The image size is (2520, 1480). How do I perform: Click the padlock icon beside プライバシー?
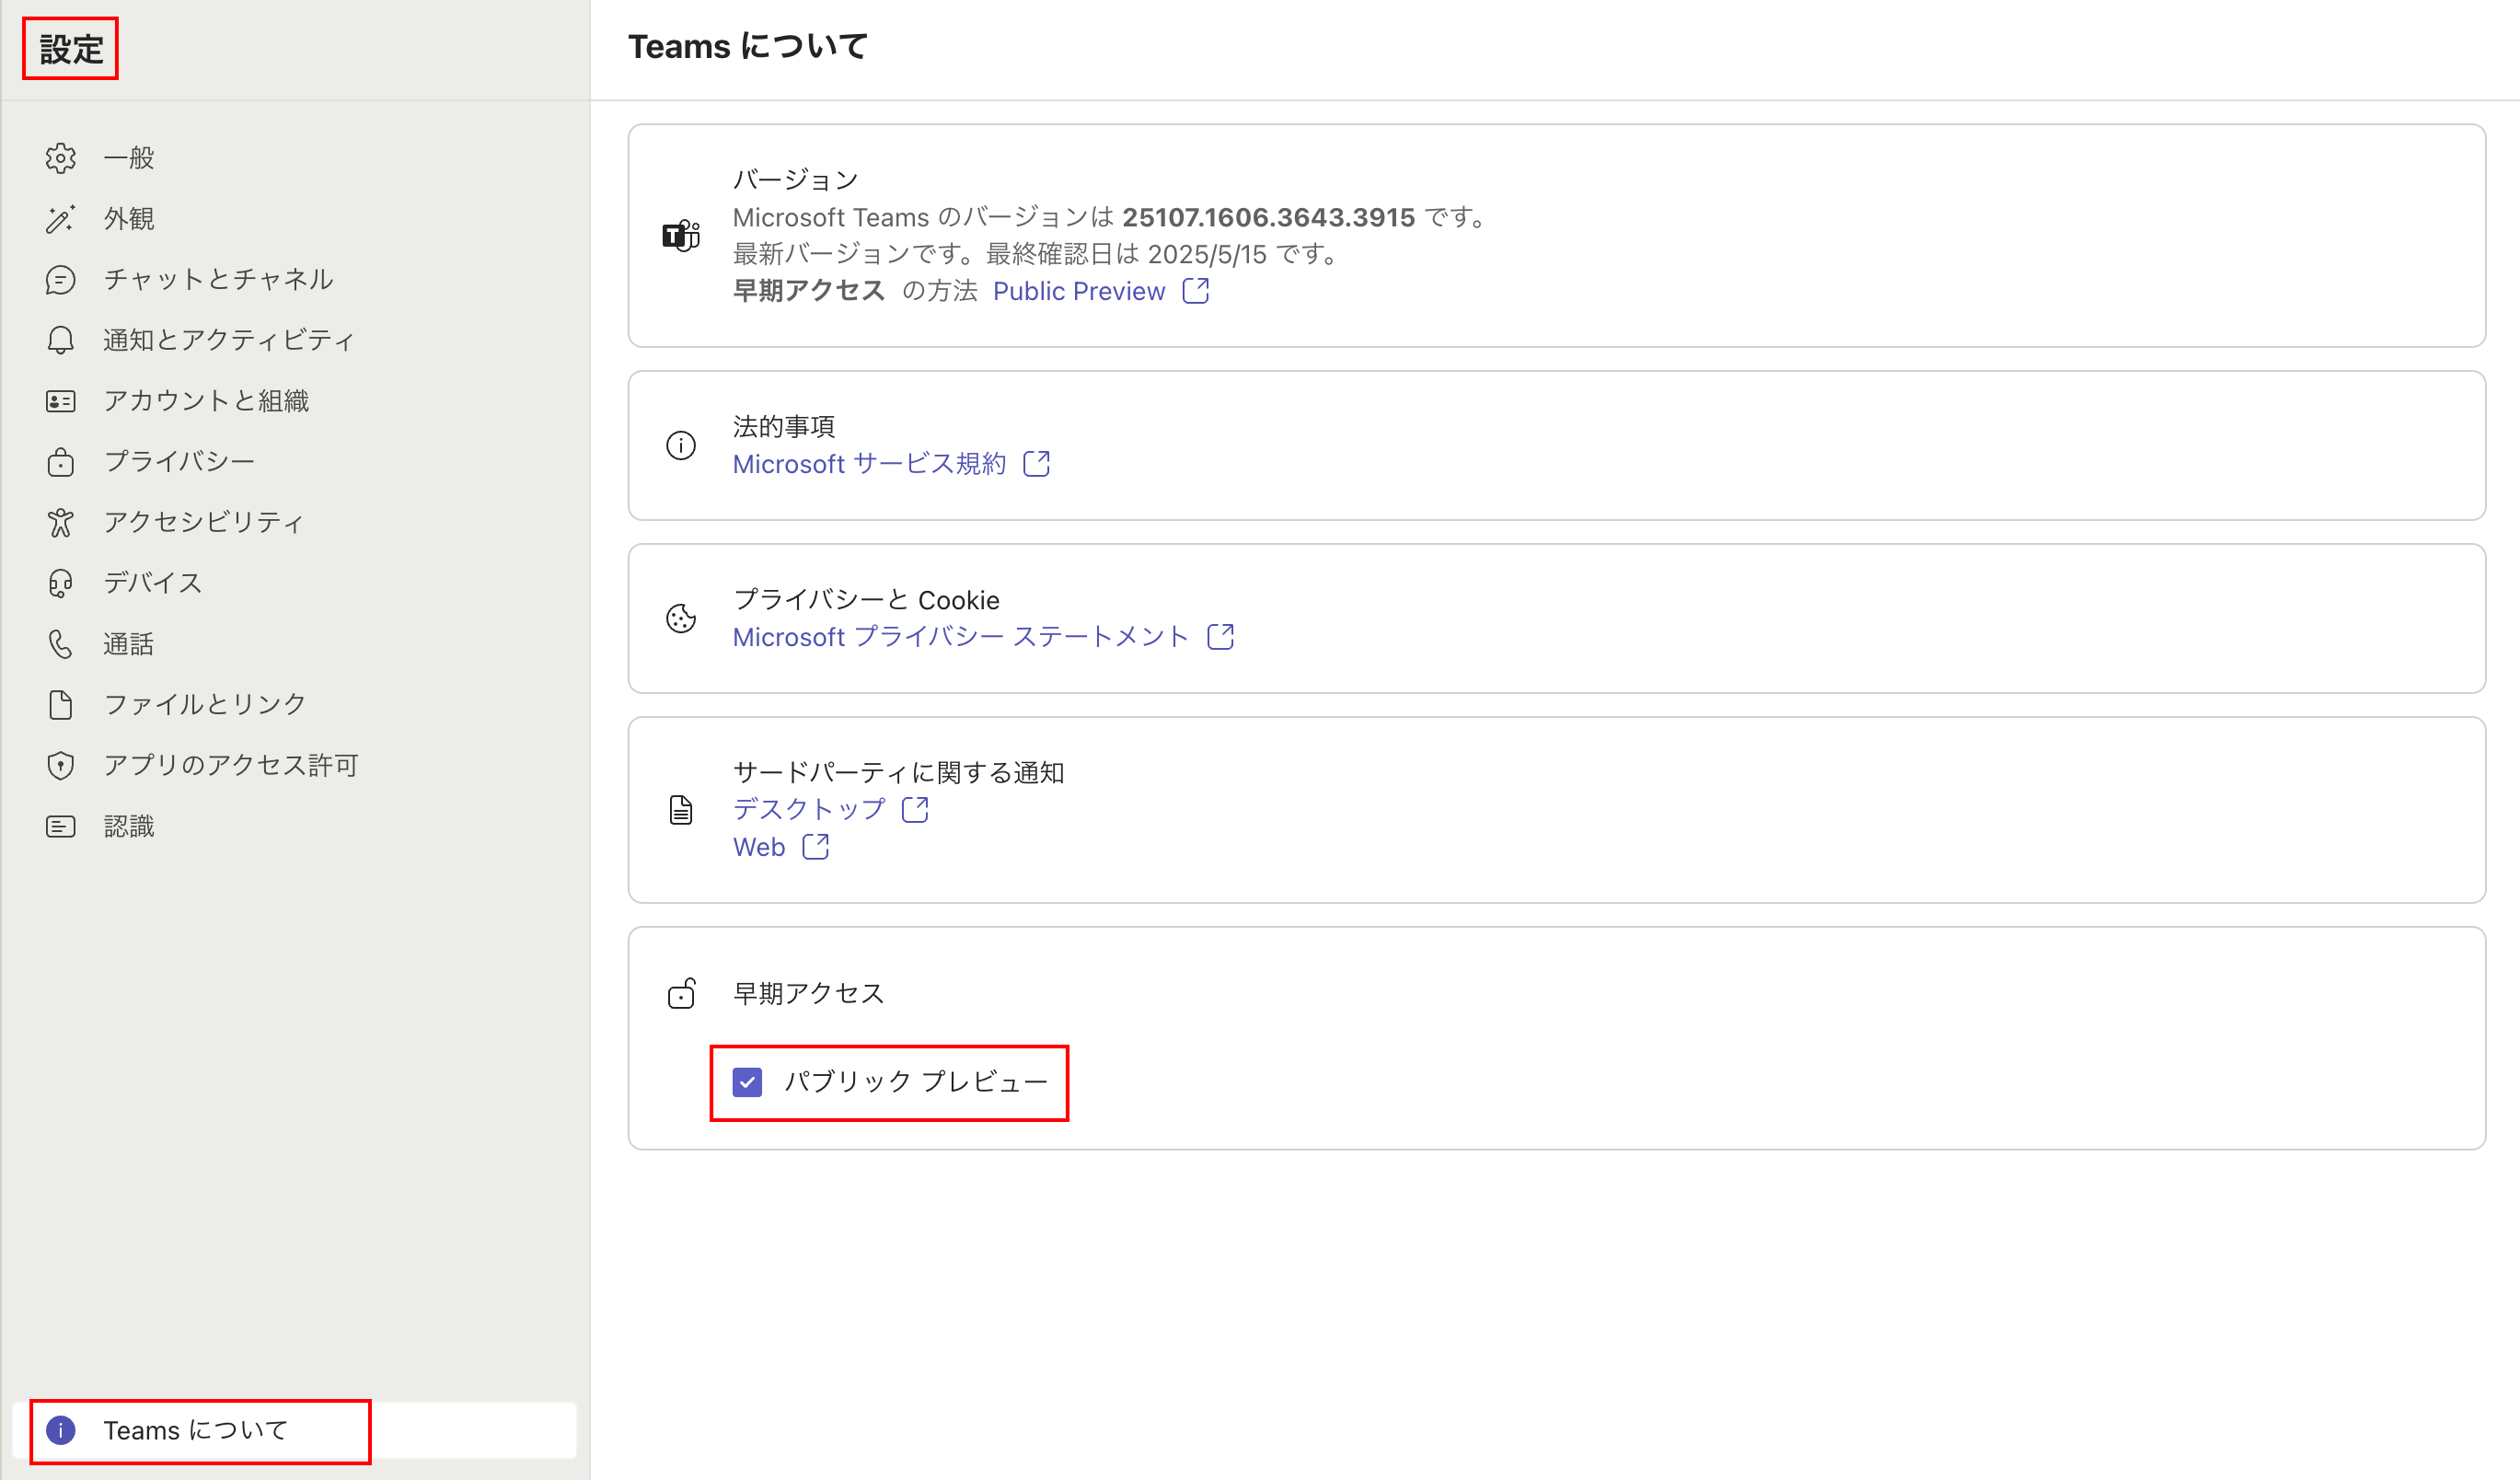(60, 462)
